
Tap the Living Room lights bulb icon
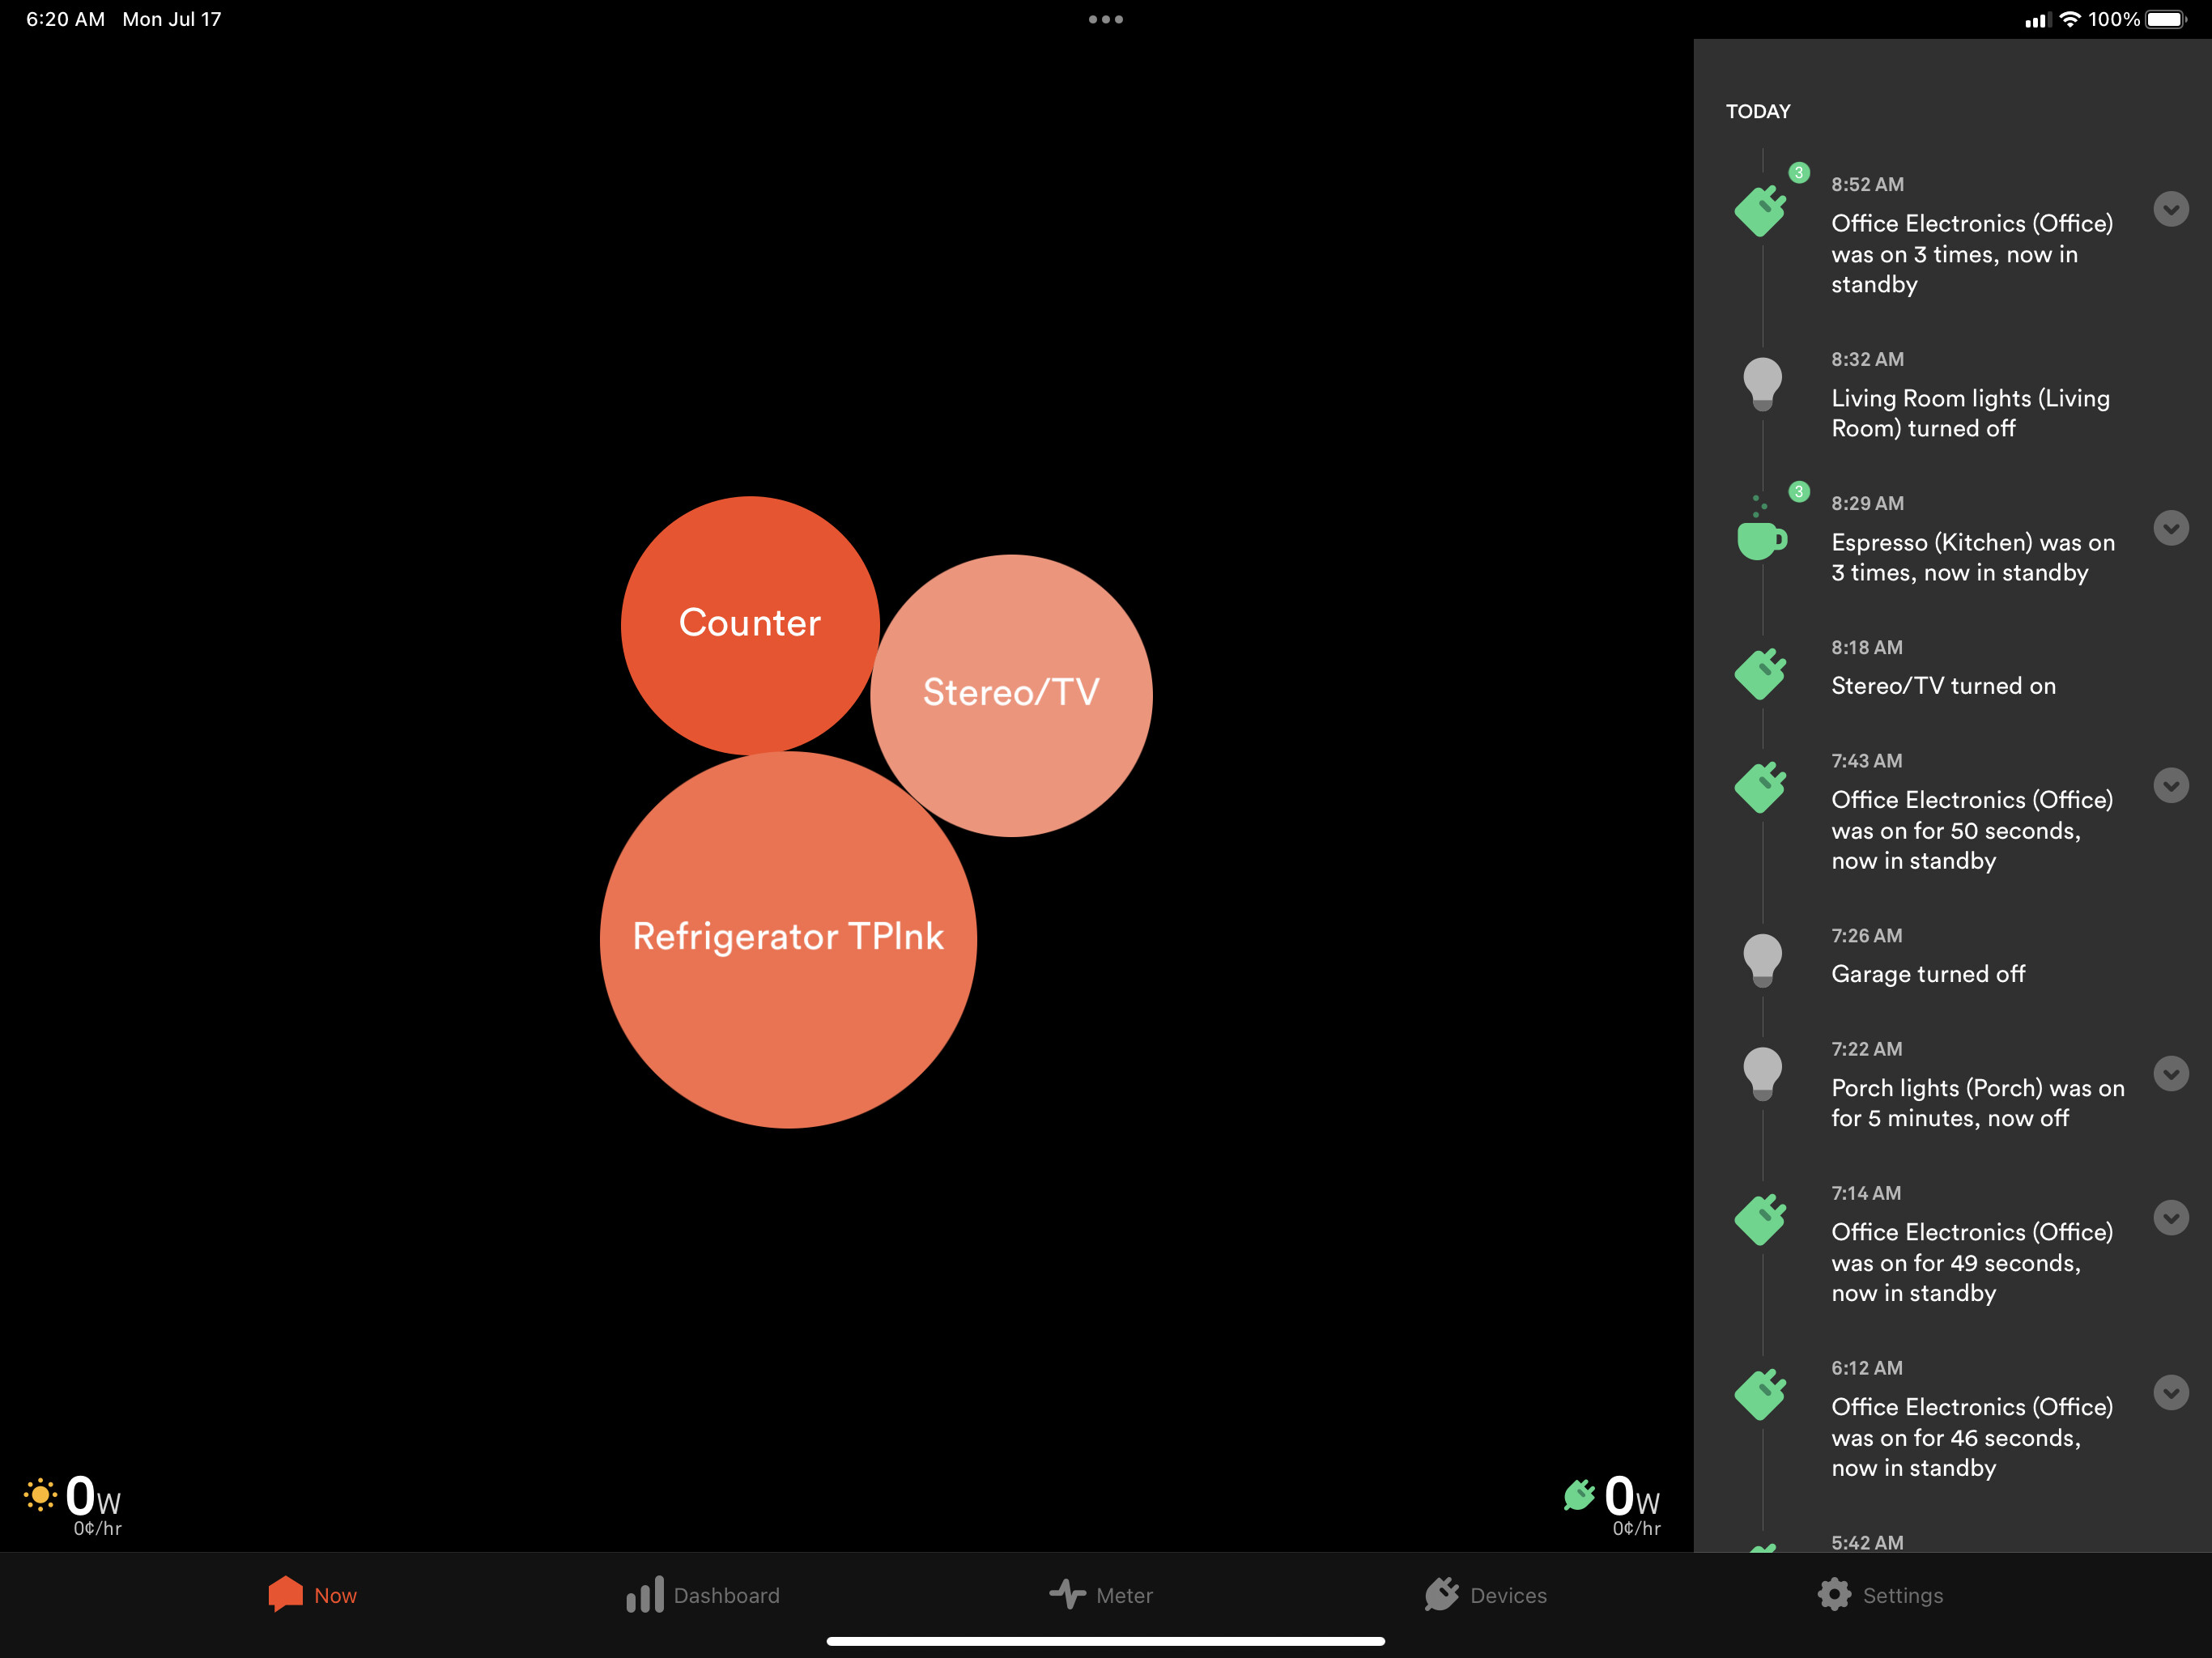(x=1762, y=383)
